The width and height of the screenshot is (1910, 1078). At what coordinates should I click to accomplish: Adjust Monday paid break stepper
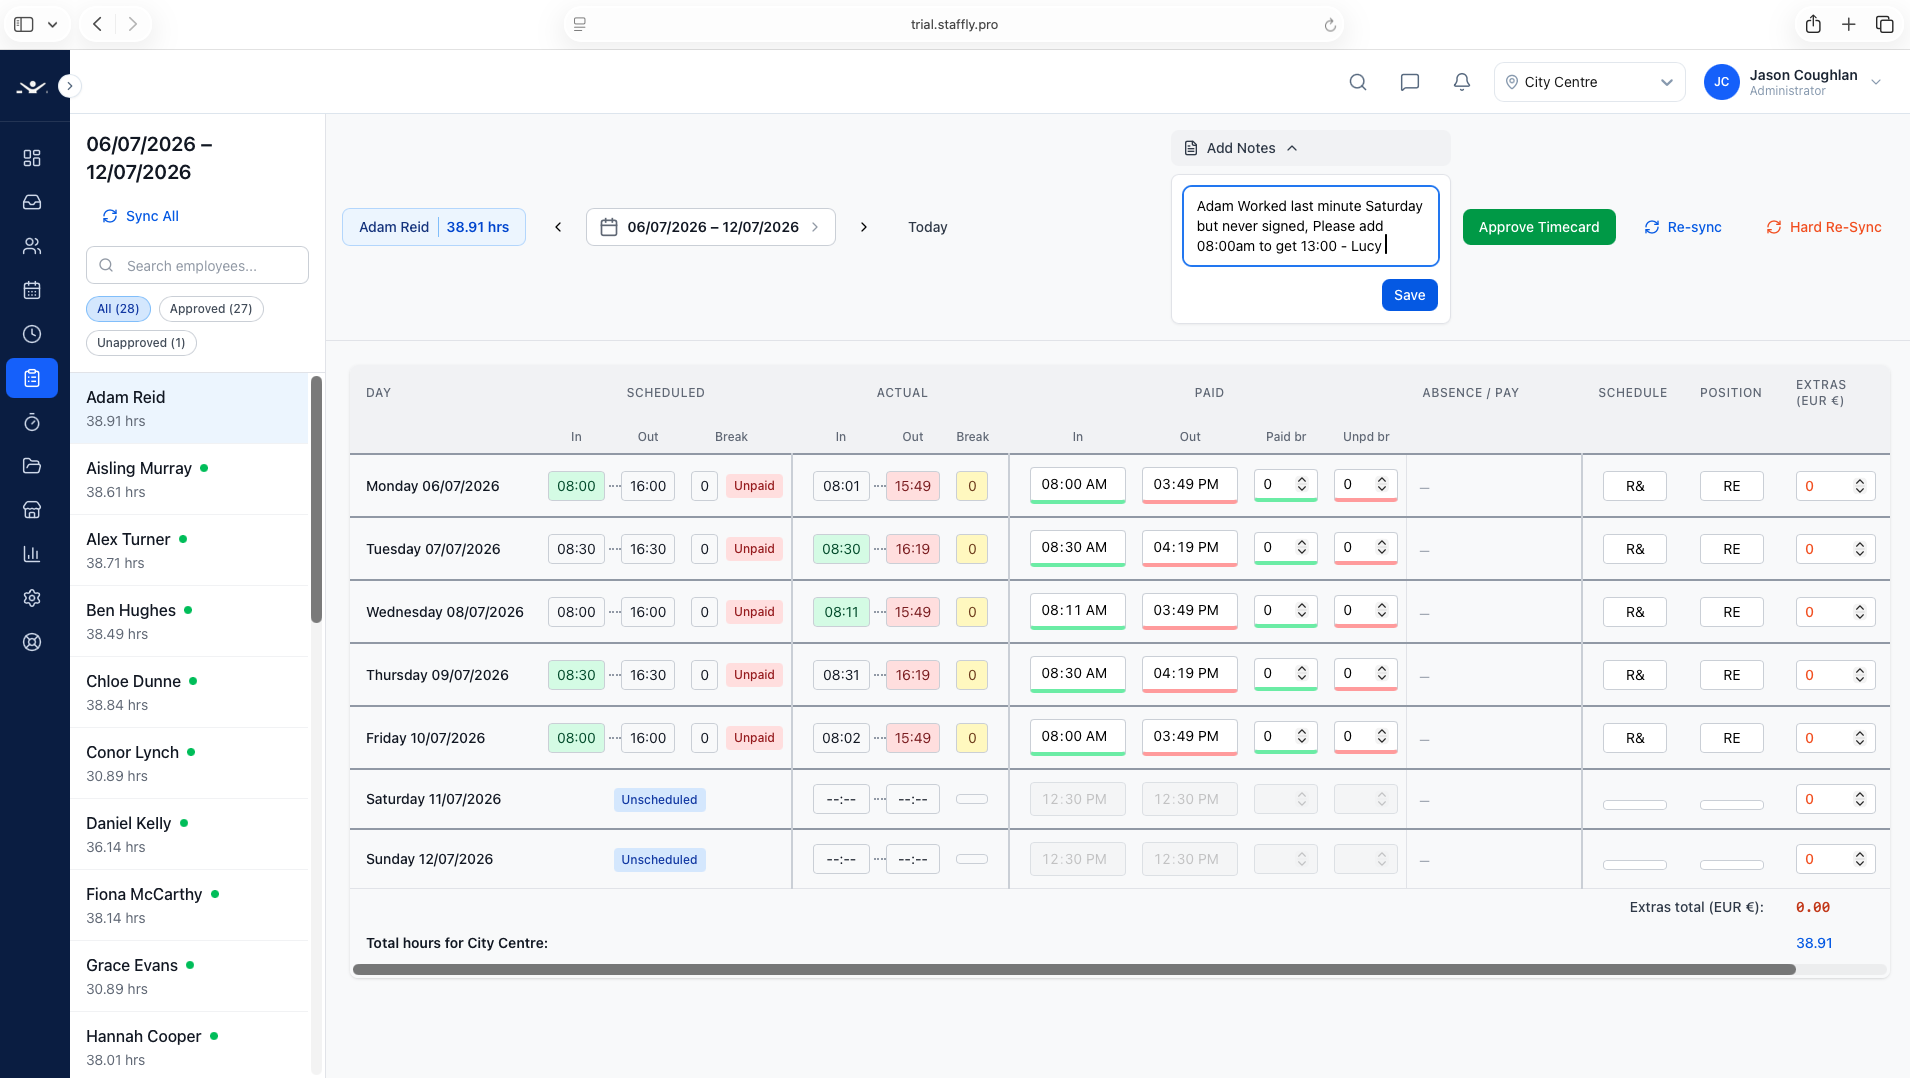click(x=1302, y=484)
